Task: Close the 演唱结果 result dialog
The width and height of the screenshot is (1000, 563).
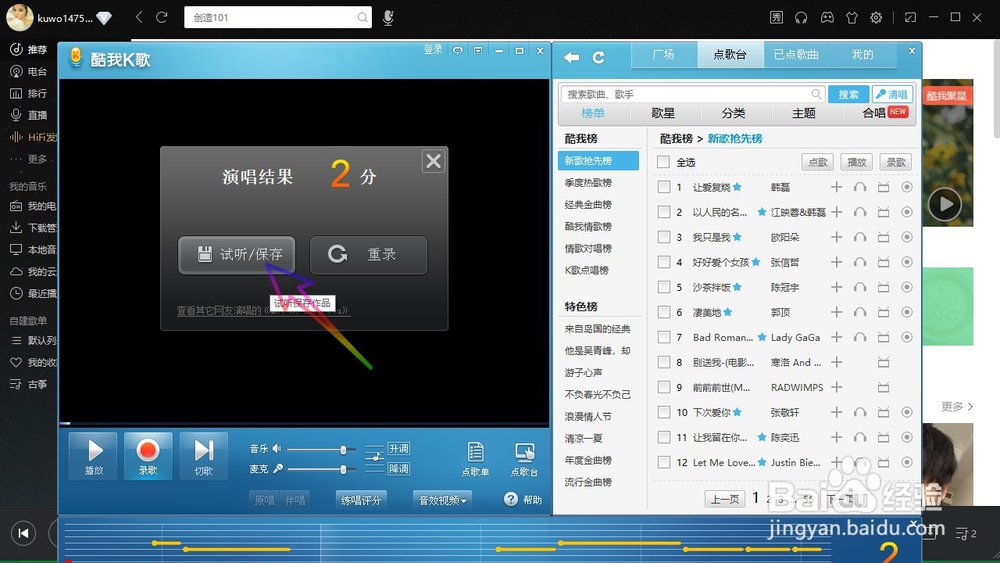Action: pos(433,161)
